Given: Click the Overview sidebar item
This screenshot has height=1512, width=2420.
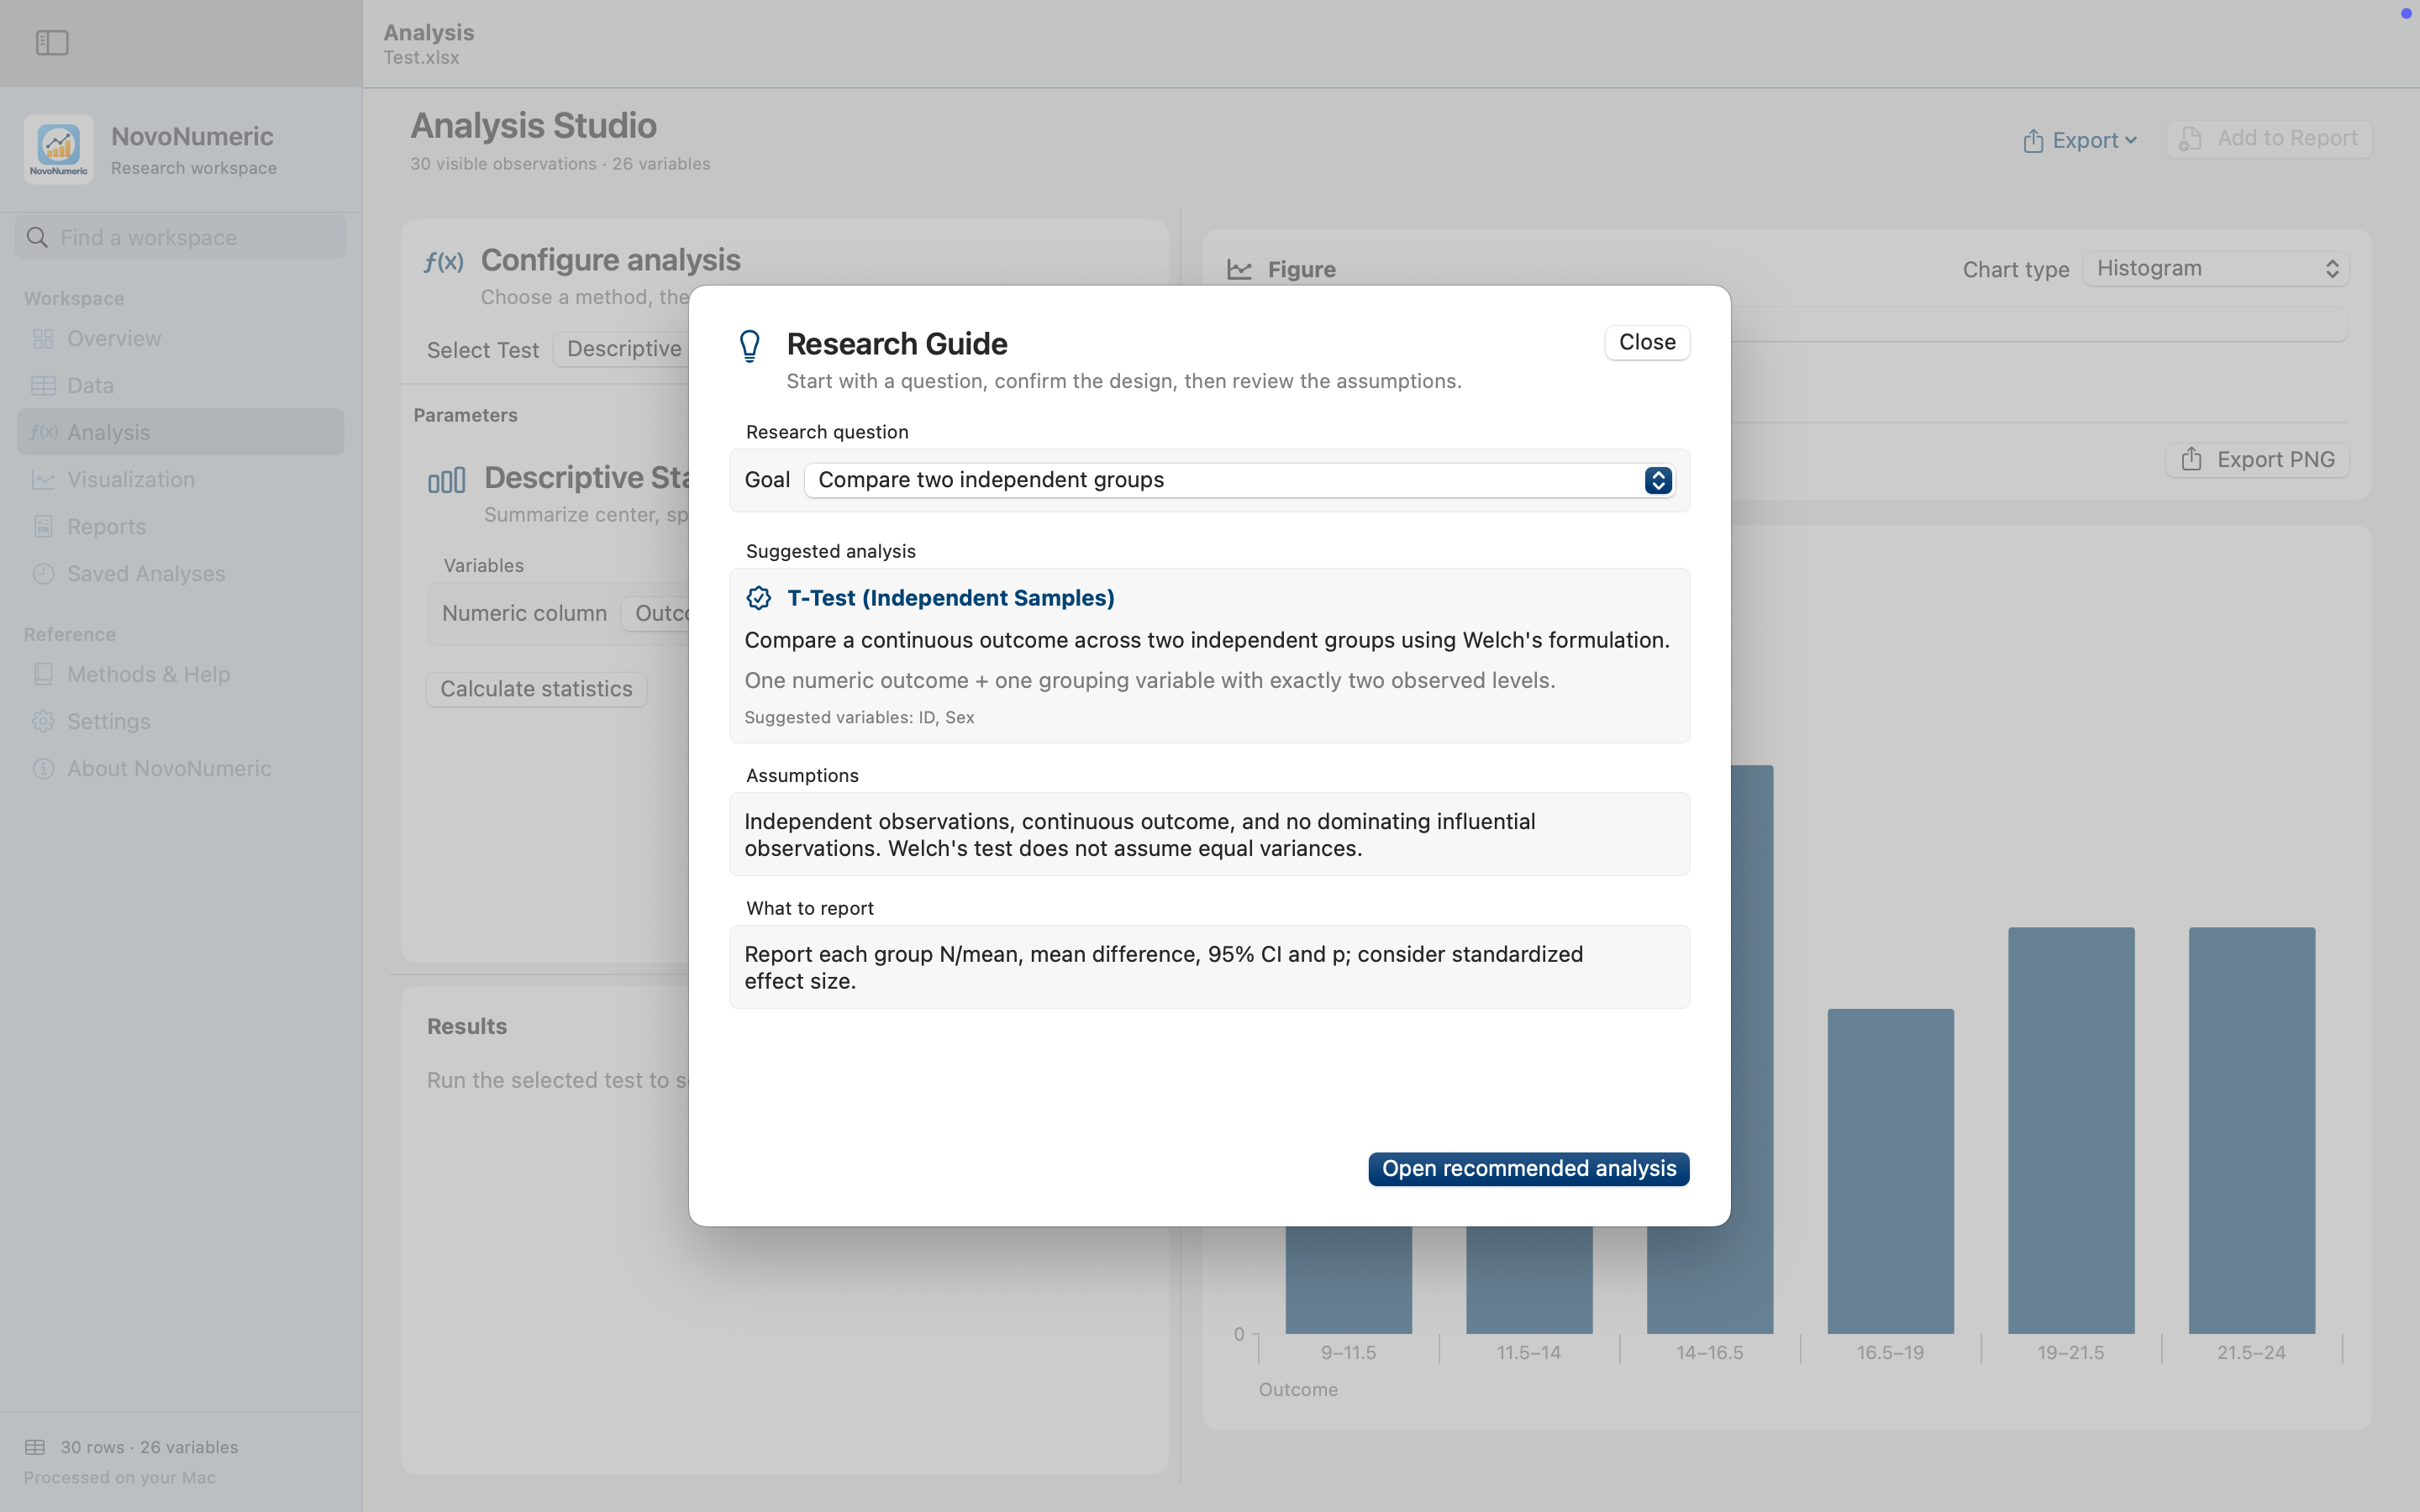Looking at the screenshot, I should pos(181,339).
